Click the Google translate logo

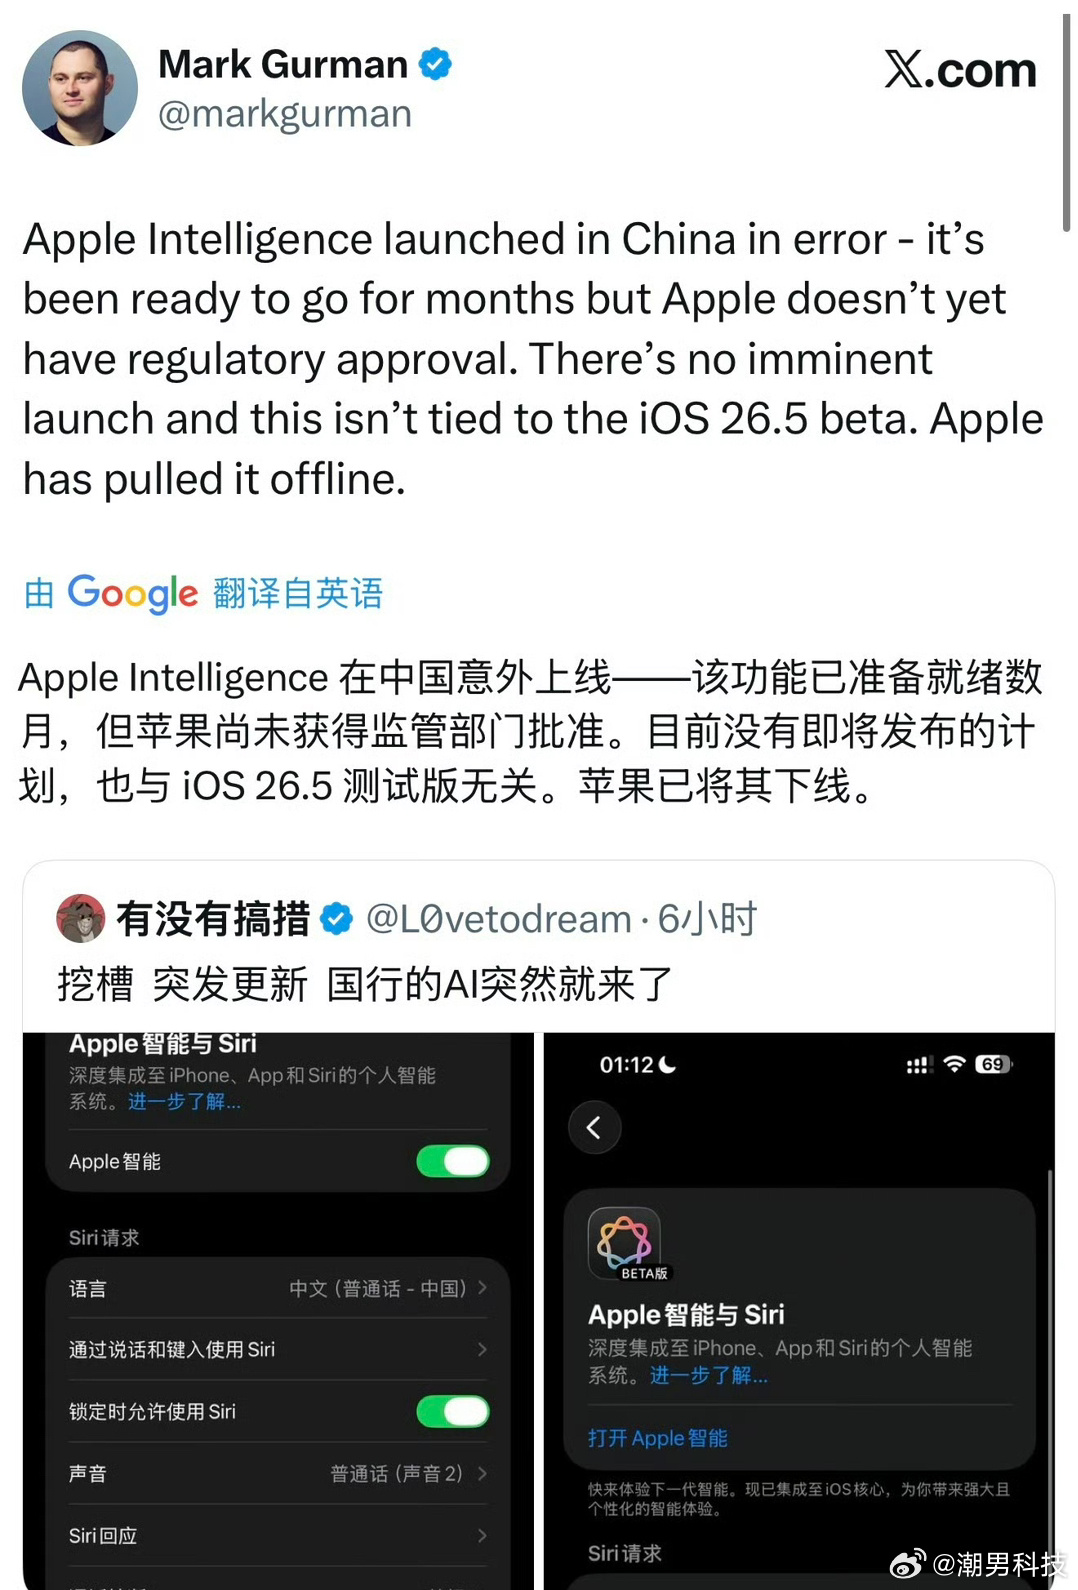click(x=133, y=593)
